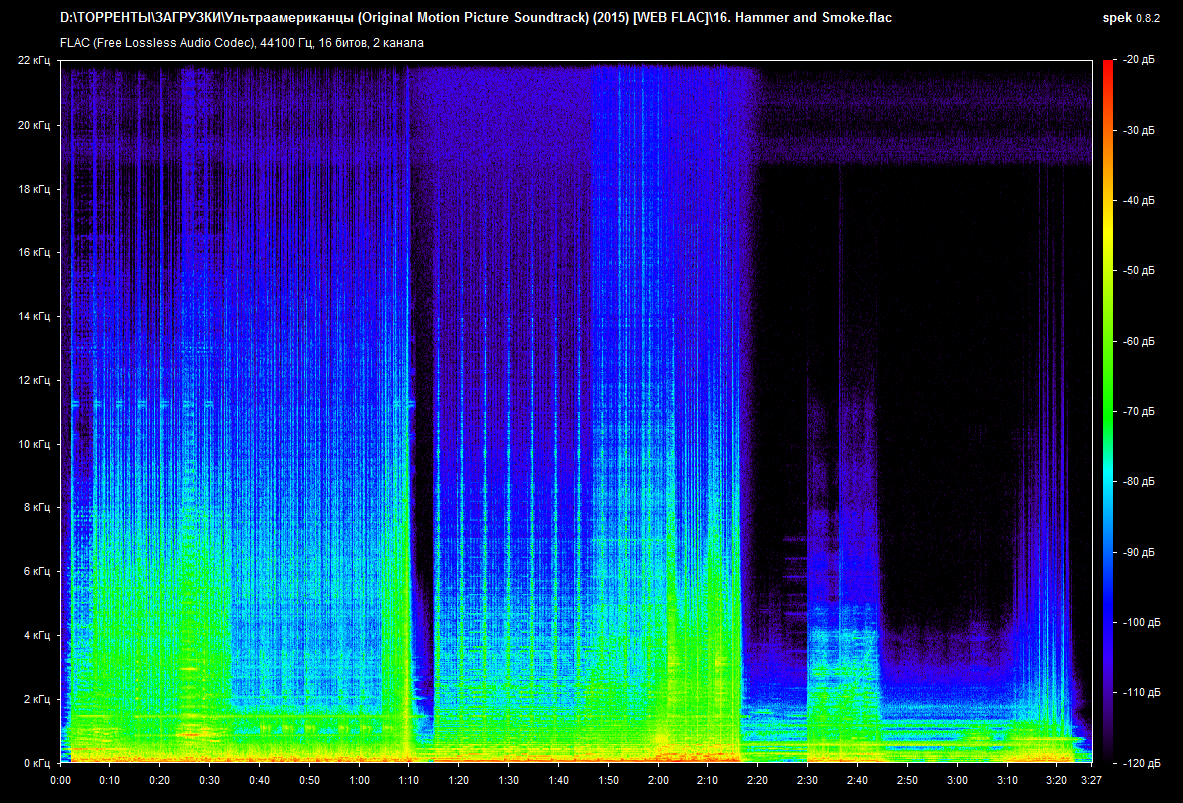Click the '2:00' time axis label
1183x803 pixels.
pos(658,780)
